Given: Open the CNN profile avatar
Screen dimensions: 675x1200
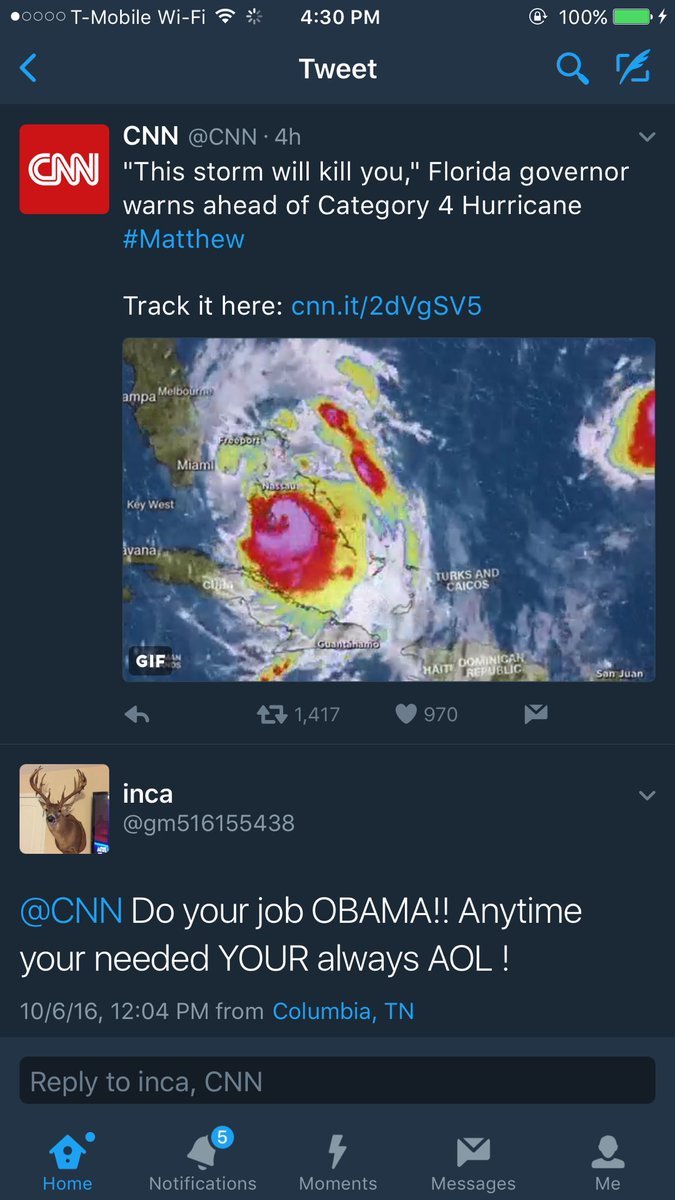Looking at the screenshot, I should 64,169.
